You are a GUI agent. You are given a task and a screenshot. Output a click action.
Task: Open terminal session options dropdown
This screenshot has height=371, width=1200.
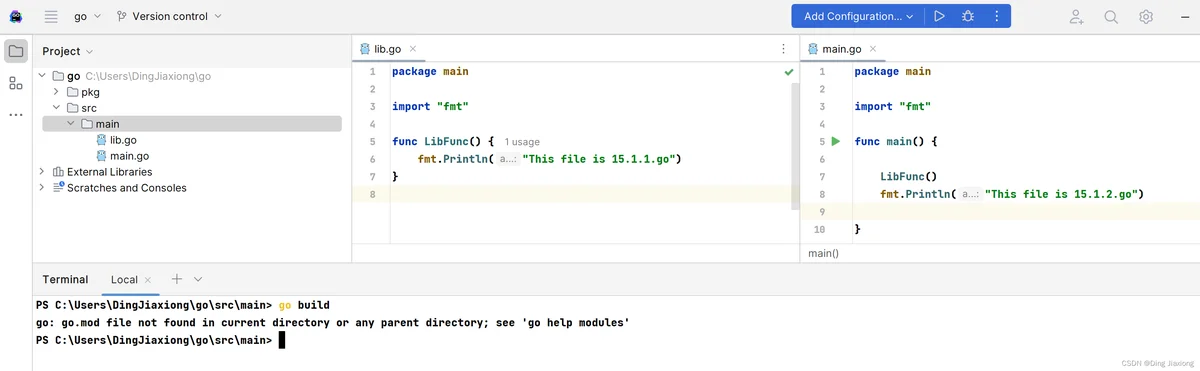198,280
